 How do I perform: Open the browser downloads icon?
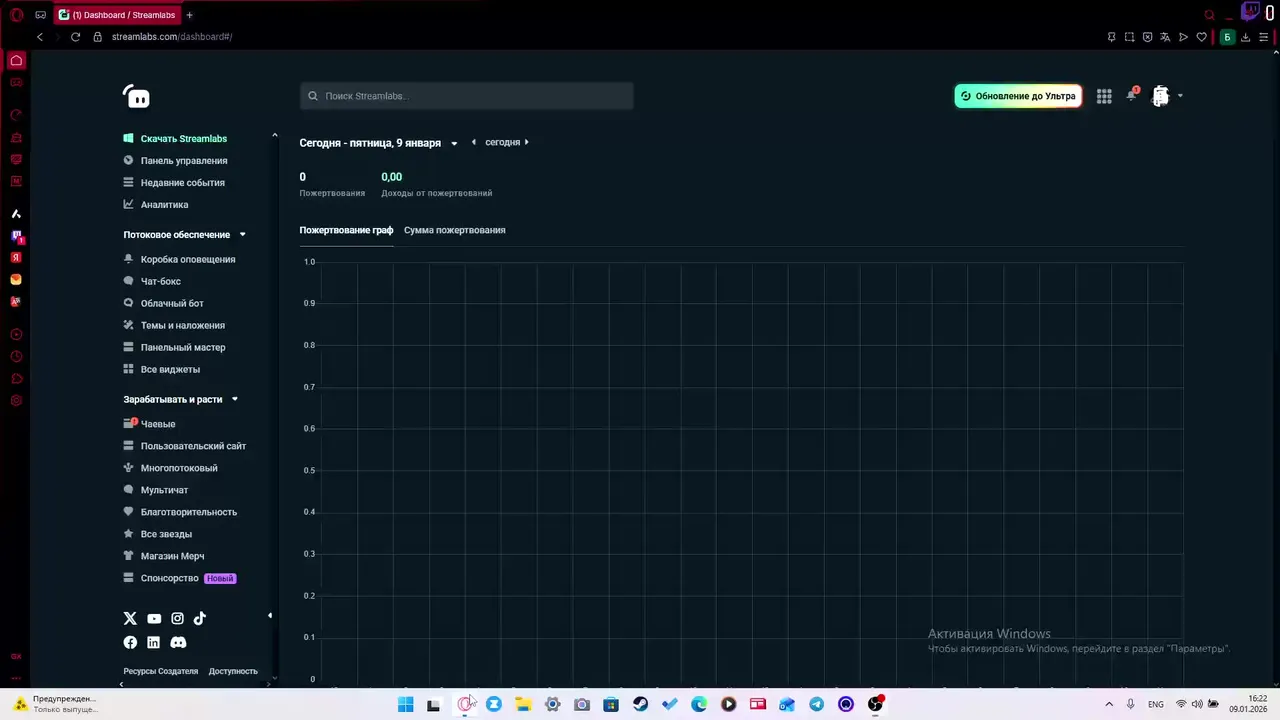pos(1245,37)
